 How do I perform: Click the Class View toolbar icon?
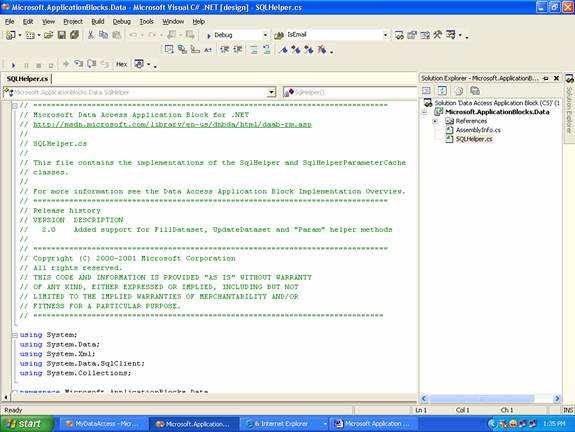451,35
